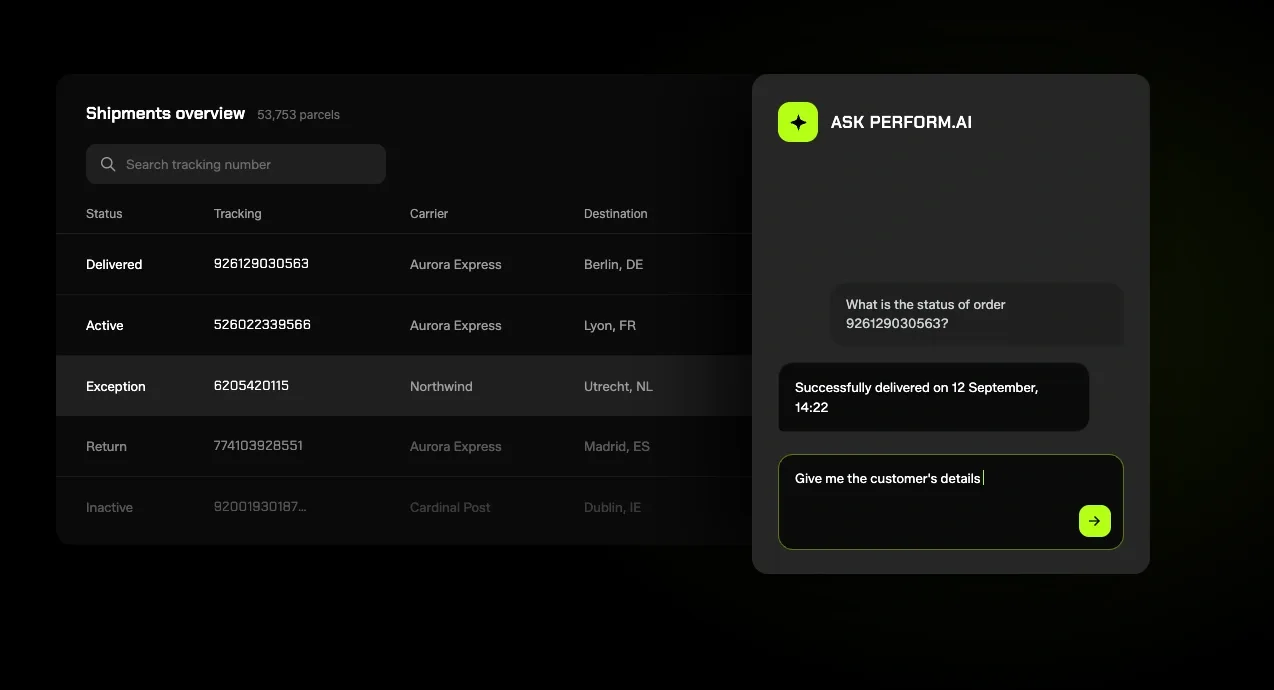The image size is (1274, 690).
Task: Select the Active status cell
Action: 105,326
